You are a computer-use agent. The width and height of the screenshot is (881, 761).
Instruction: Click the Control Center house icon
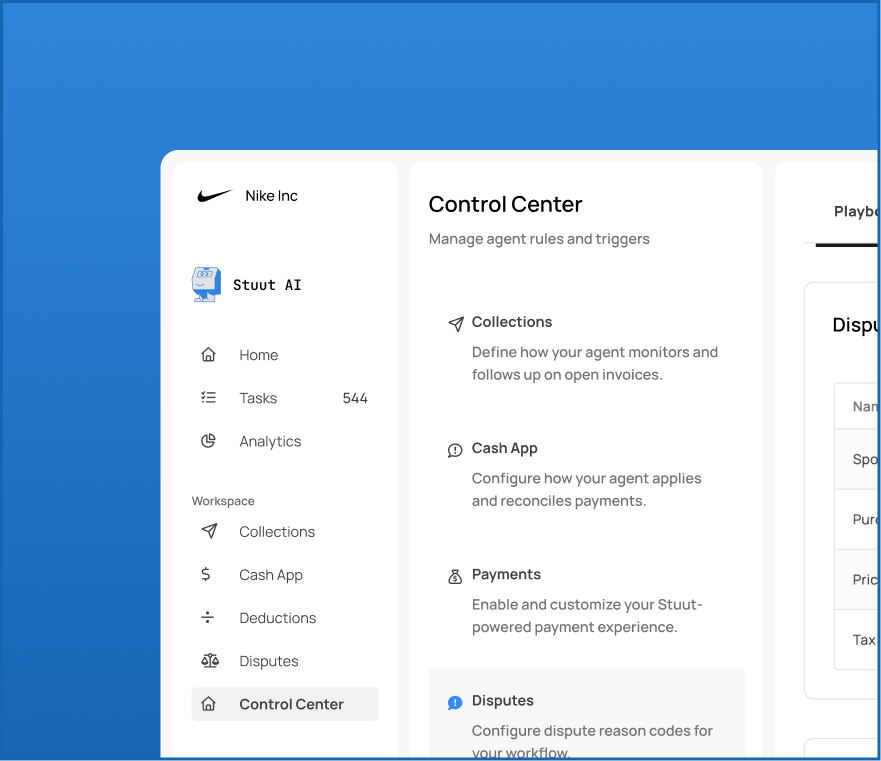(208, 704)
